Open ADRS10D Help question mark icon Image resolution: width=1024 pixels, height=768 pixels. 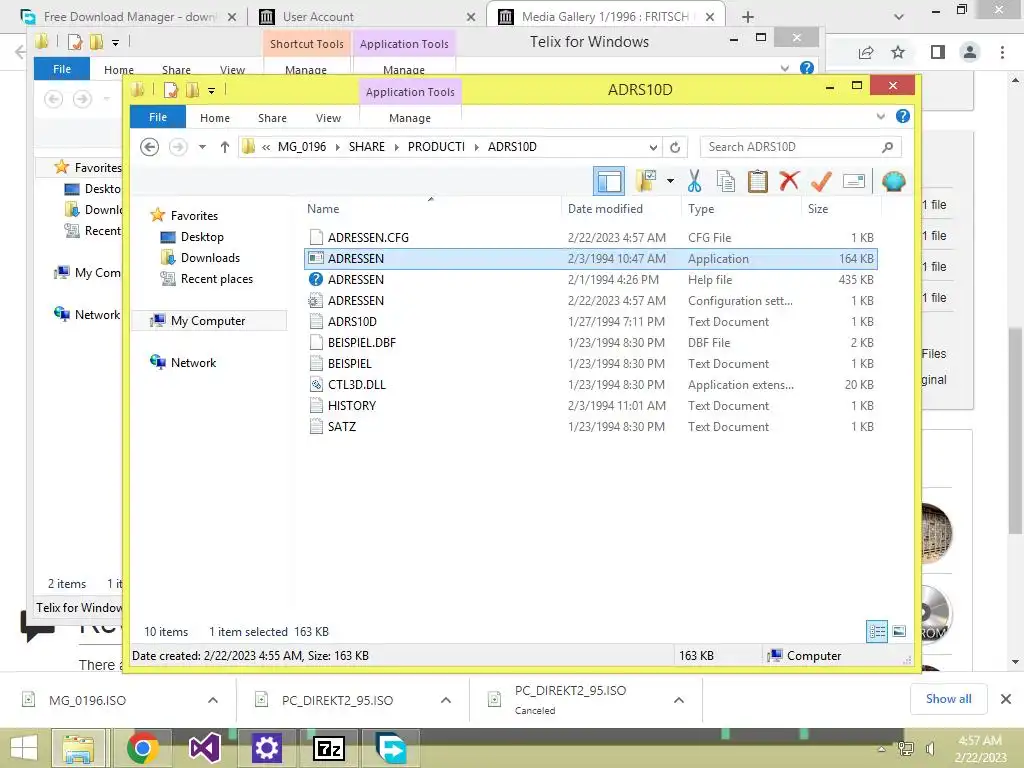tap(903, 116)
